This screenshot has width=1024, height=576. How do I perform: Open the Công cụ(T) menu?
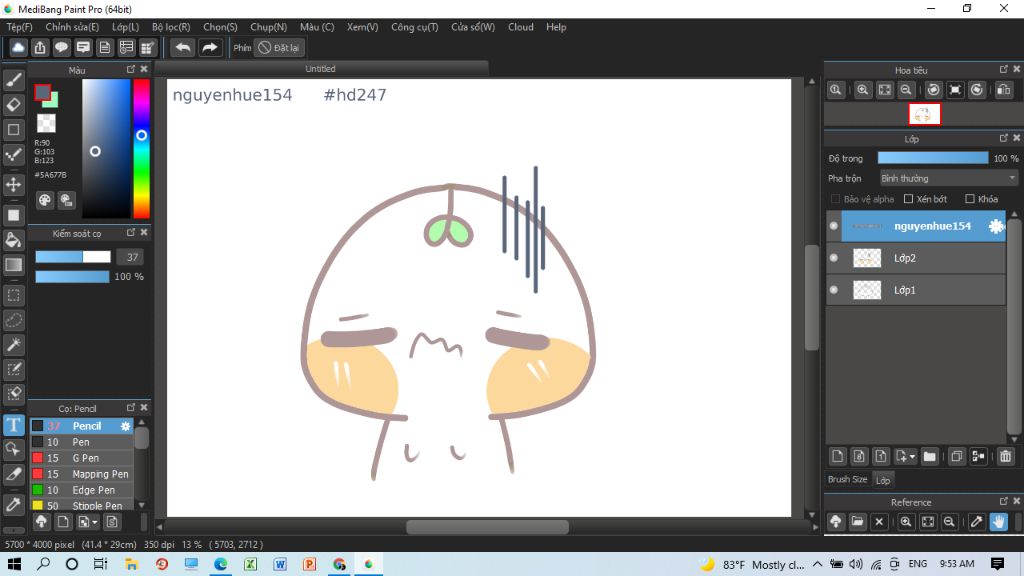pyautogui.click(x=415, y=27)
